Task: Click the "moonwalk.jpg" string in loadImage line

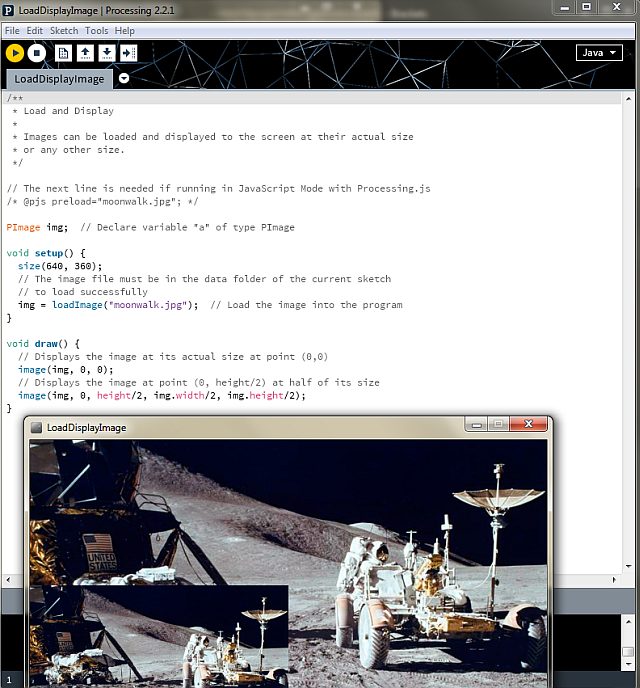Action: click(x=148, y=305)
